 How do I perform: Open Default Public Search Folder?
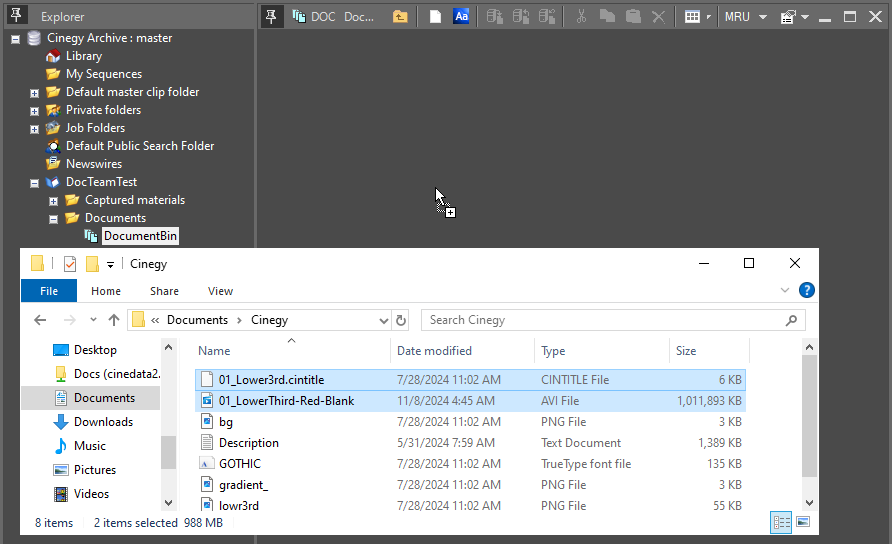(139, 146)
